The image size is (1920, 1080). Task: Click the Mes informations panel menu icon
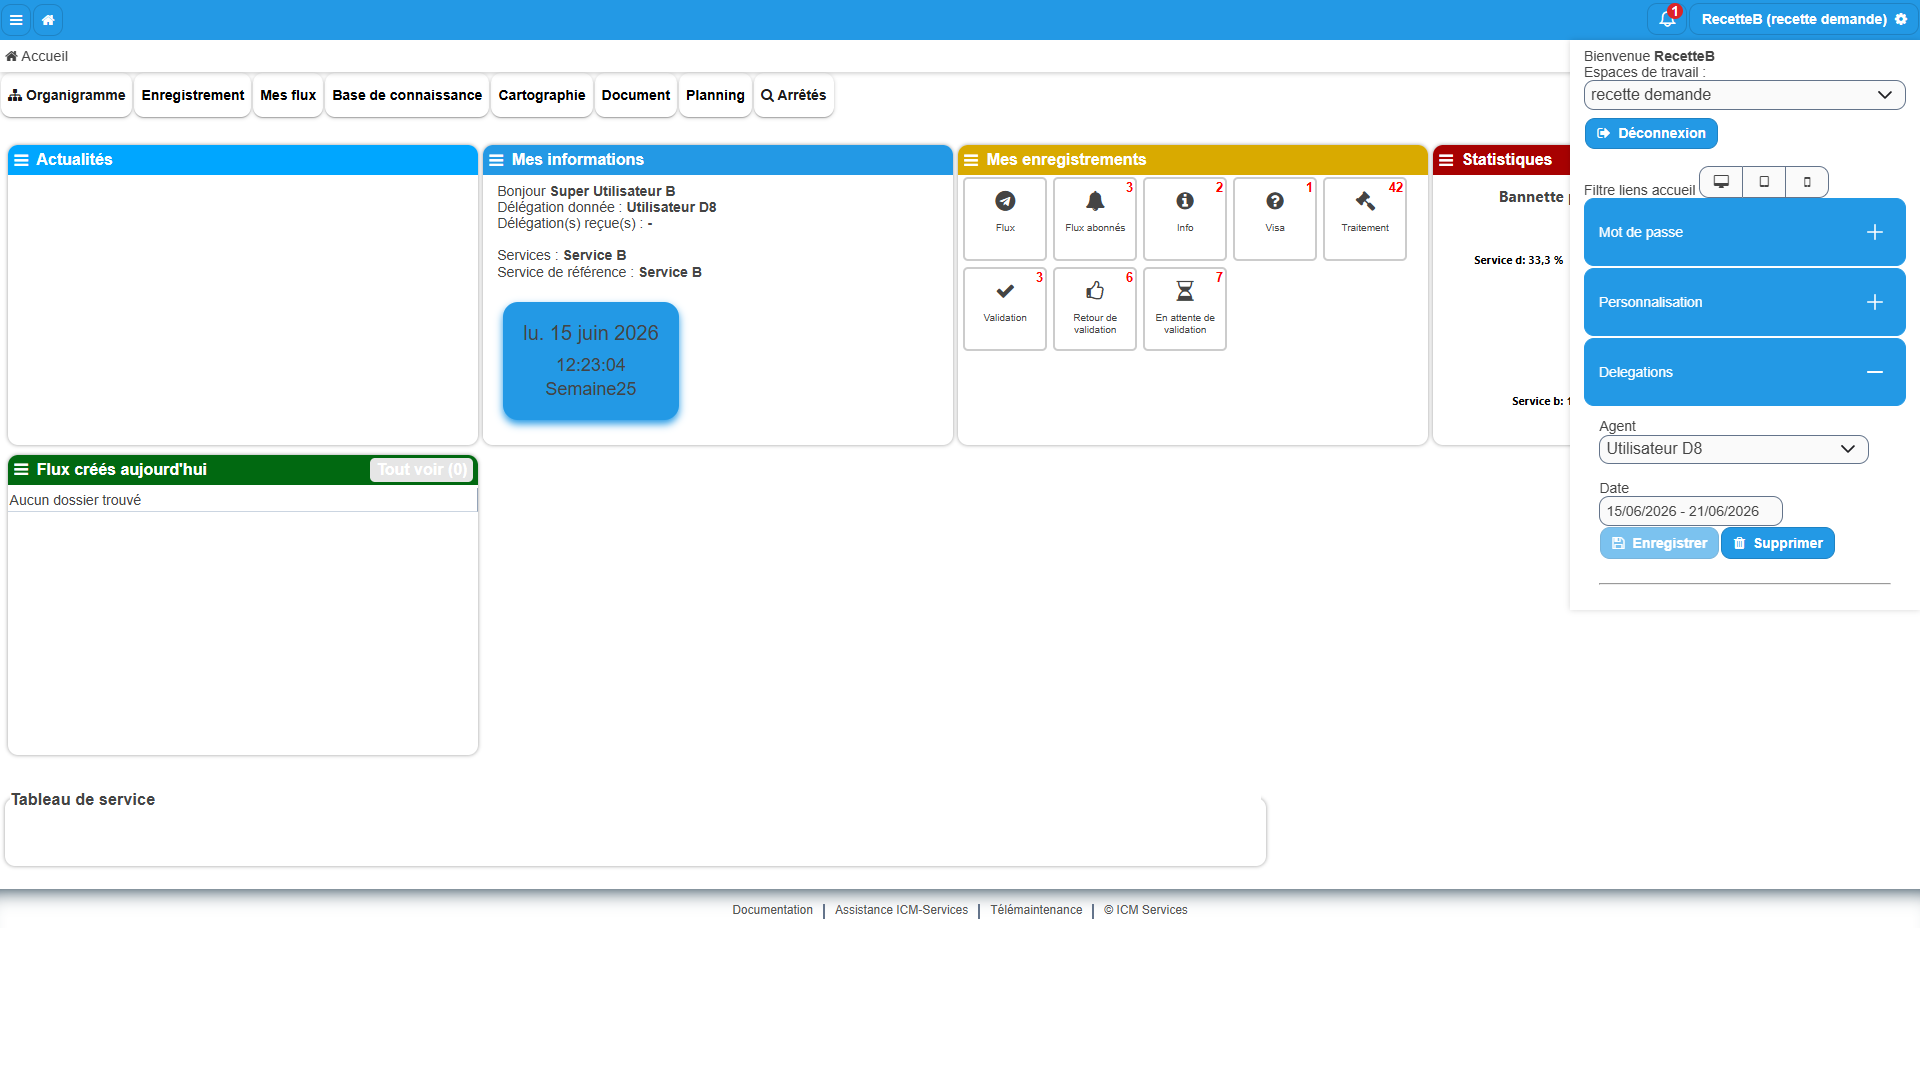coord(496,160)
